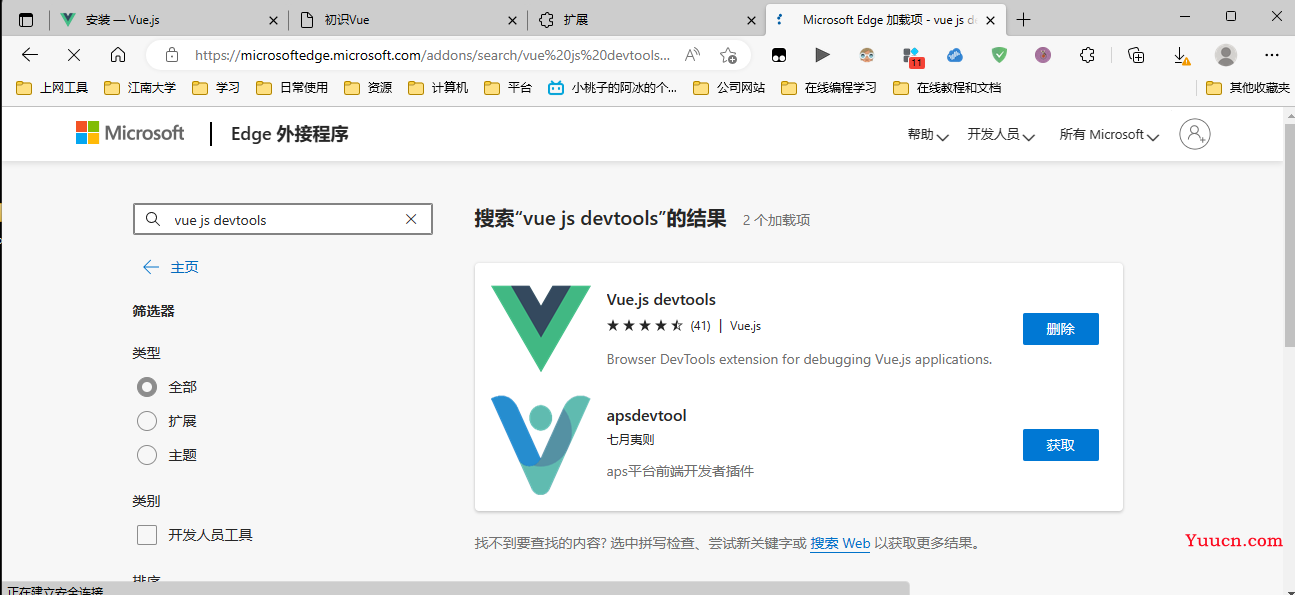Open the 在线编程学习 bookmarks folder
The width and height of the screenshot is (1295, 595).
point(829,88)
